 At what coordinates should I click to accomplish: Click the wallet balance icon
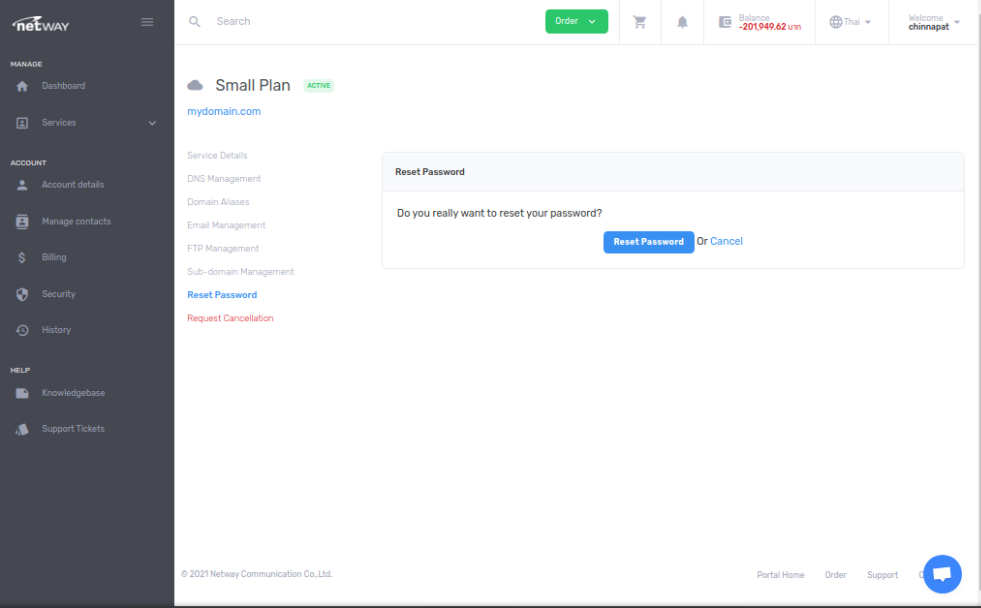725,22
